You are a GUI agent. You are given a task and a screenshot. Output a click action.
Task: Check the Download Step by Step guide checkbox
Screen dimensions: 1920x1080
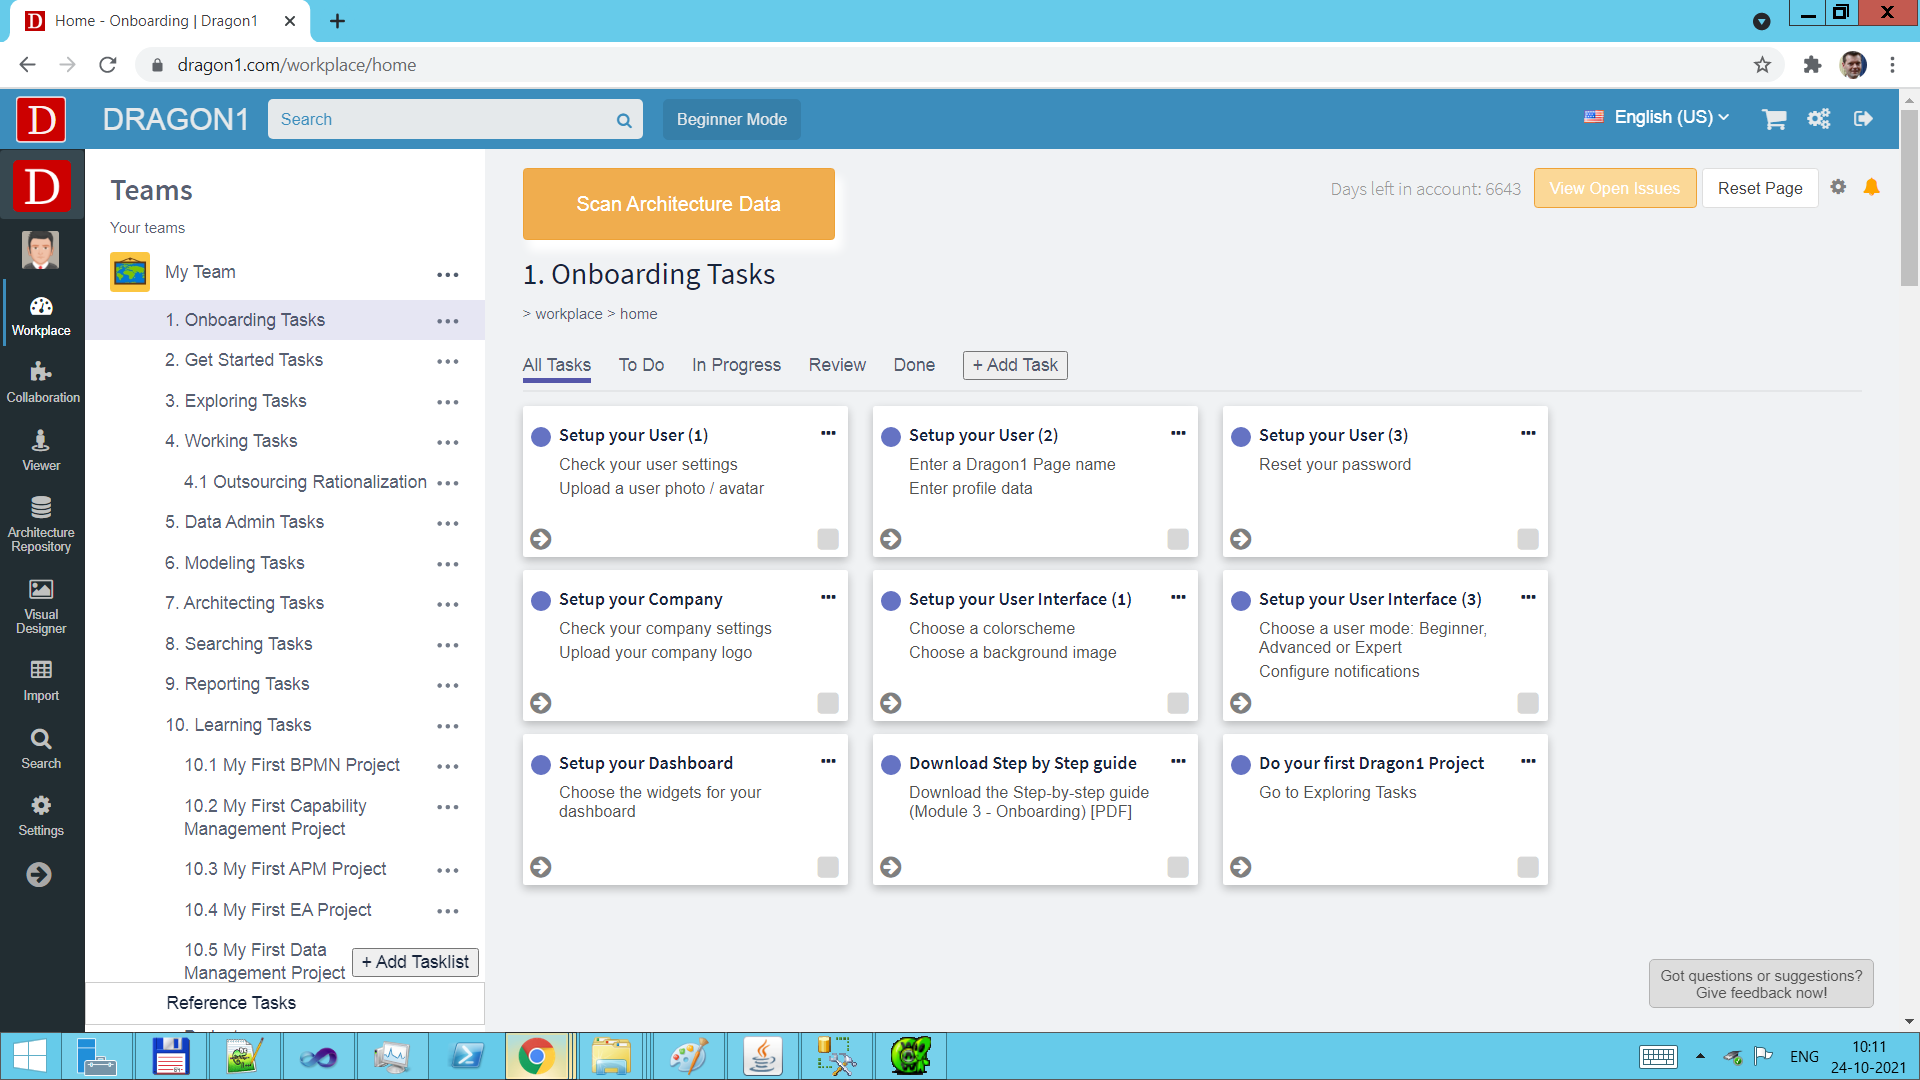pyautogui.click(x=1178, y=867)
